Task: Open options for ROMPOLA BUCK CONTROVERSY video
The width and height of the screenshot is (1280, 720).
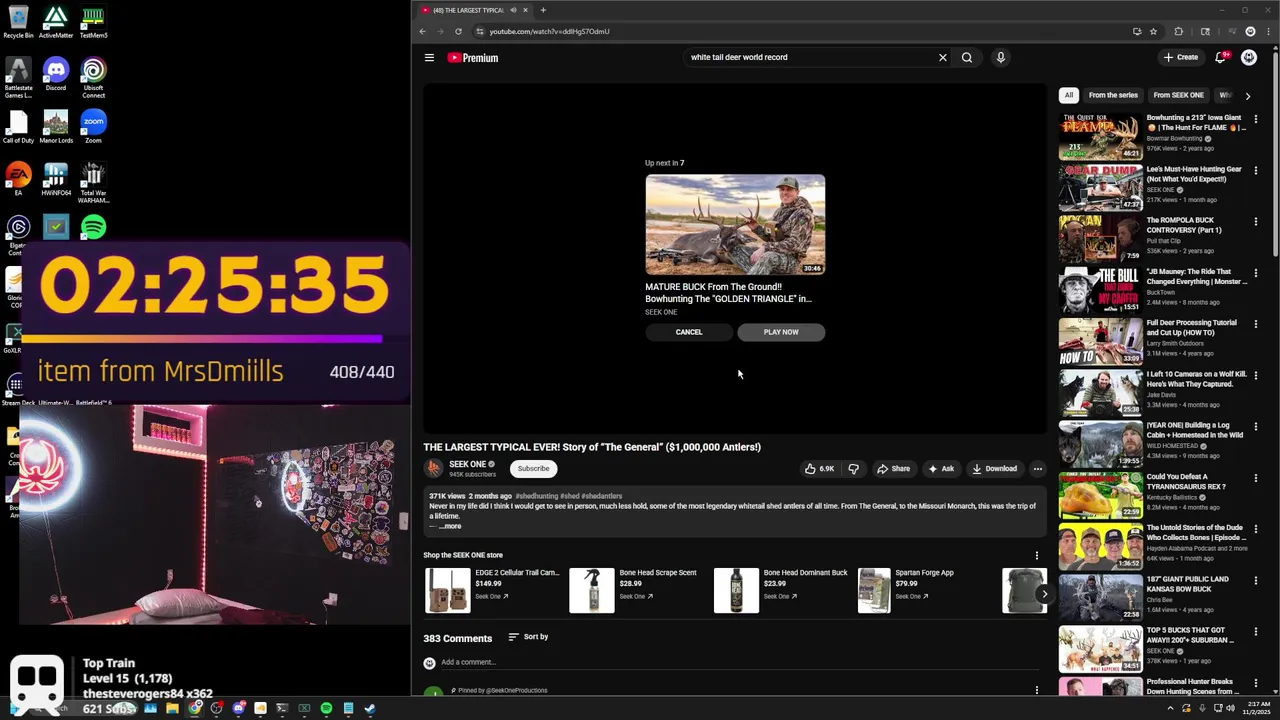Action: click(1256, 221)
